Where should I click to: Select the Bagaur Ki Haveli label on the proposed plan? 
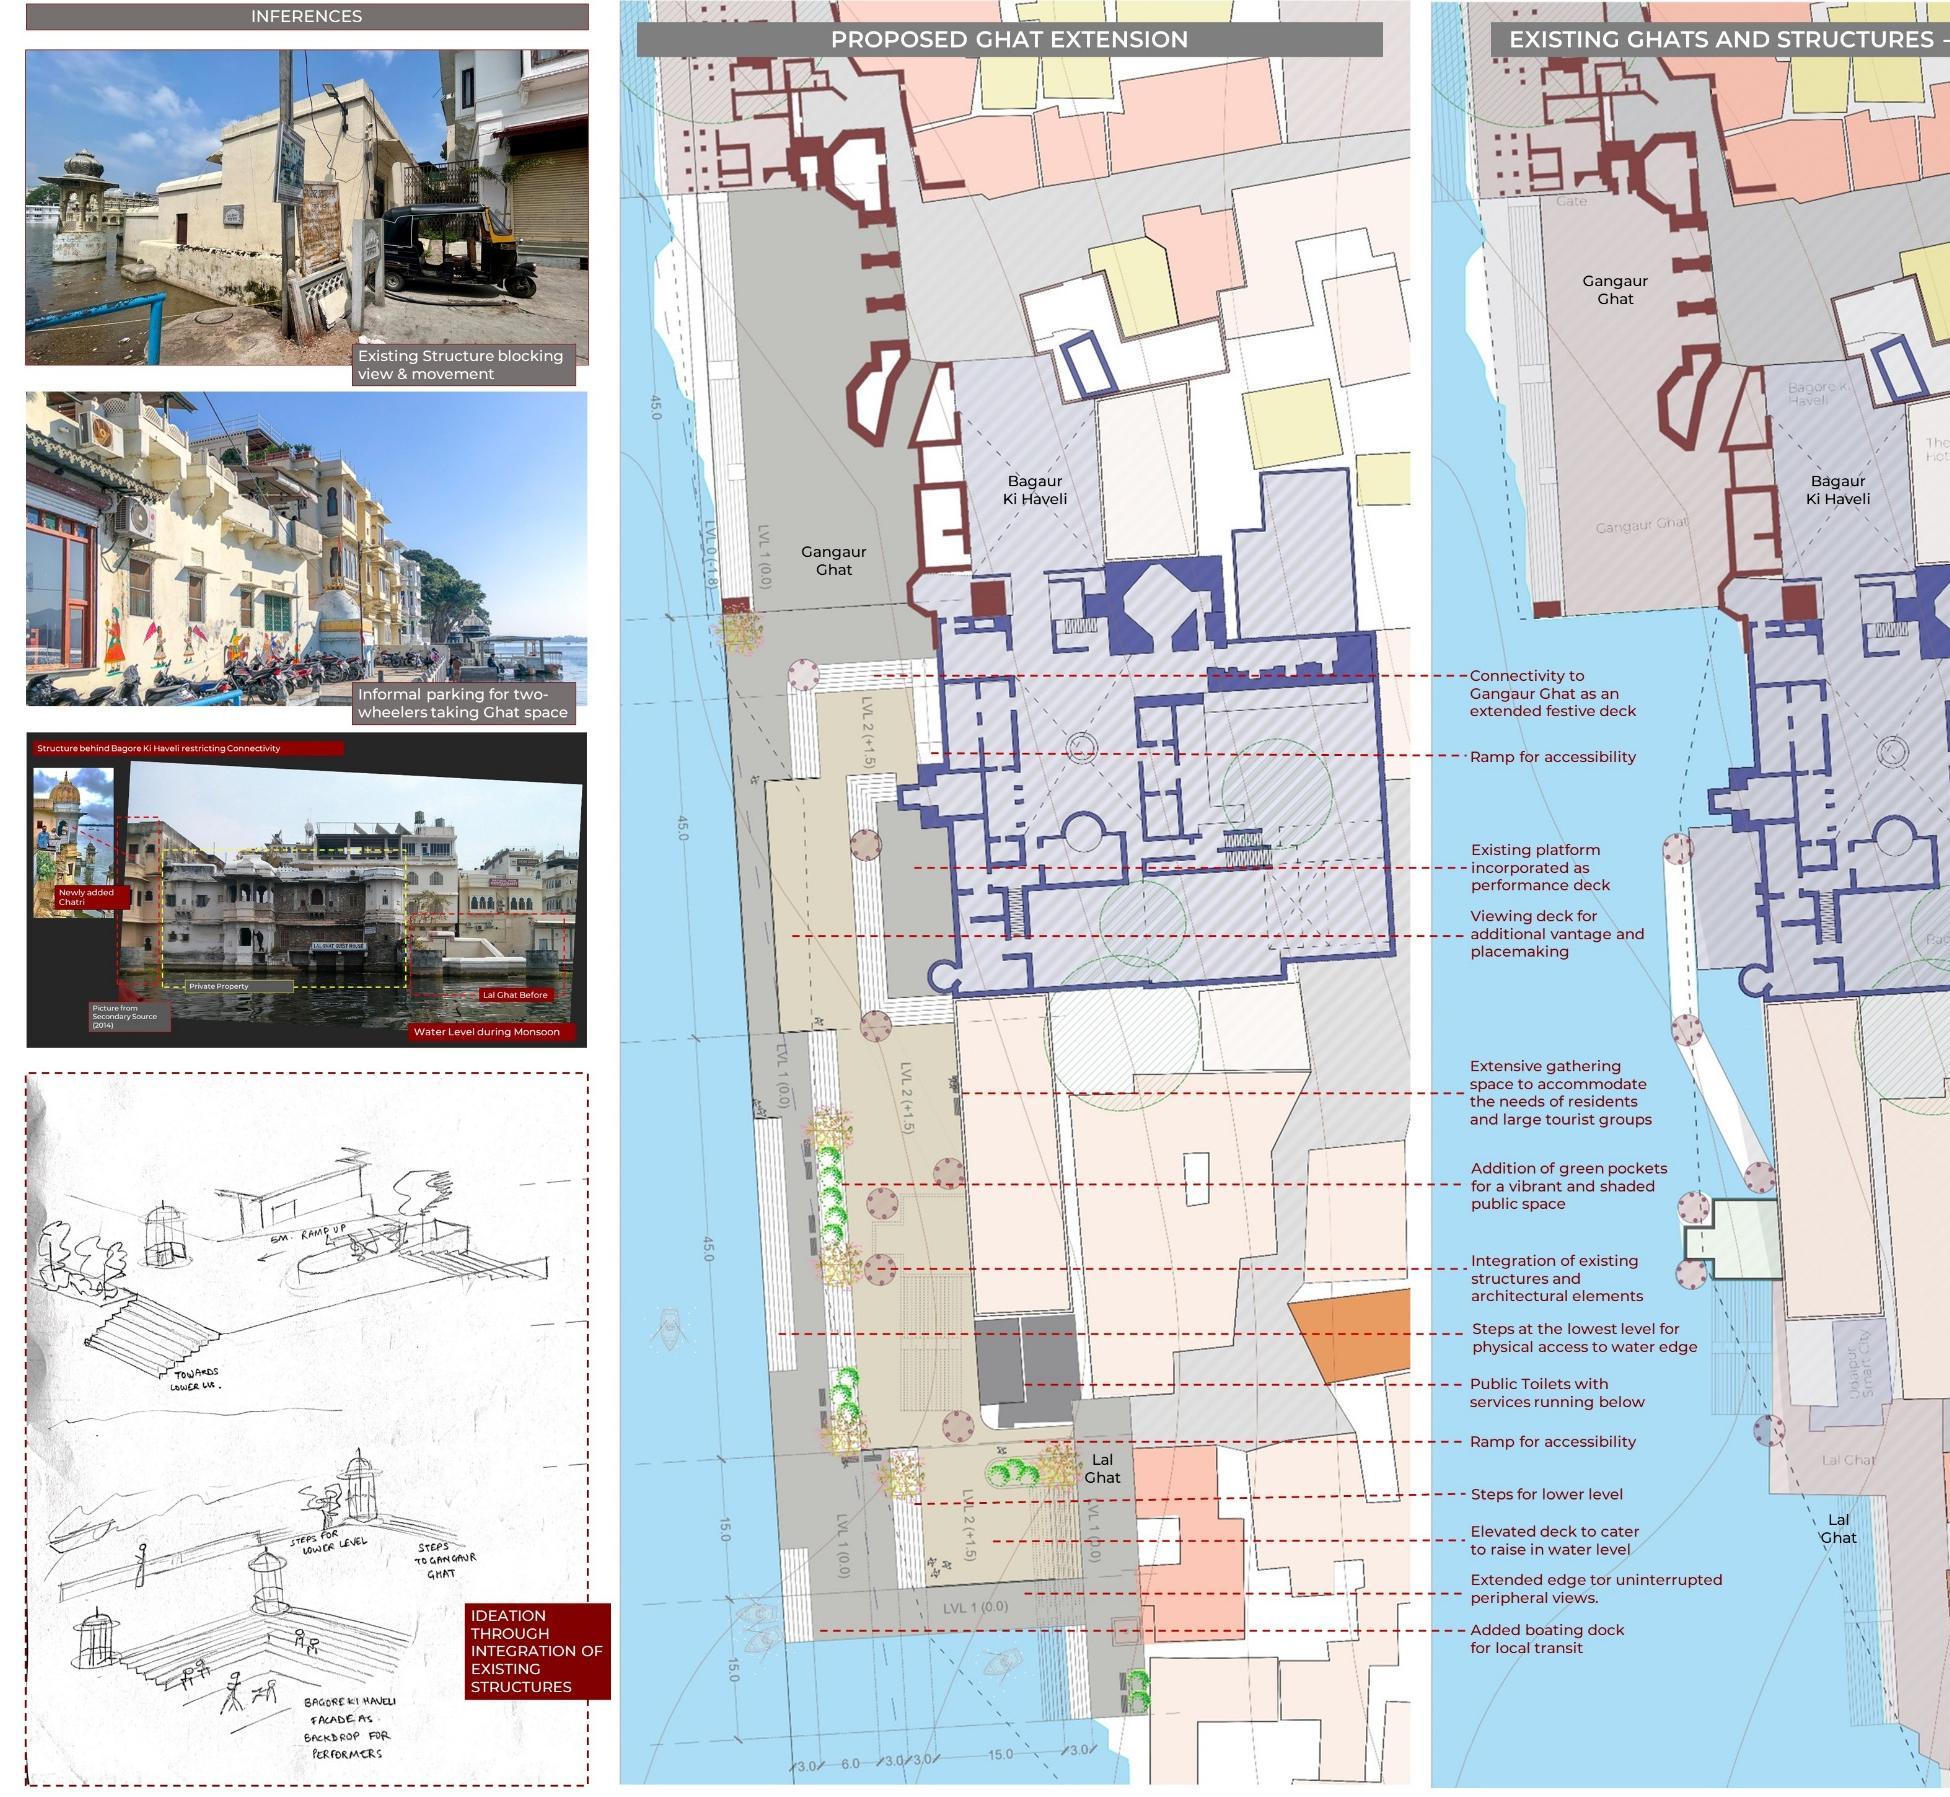1035,490
